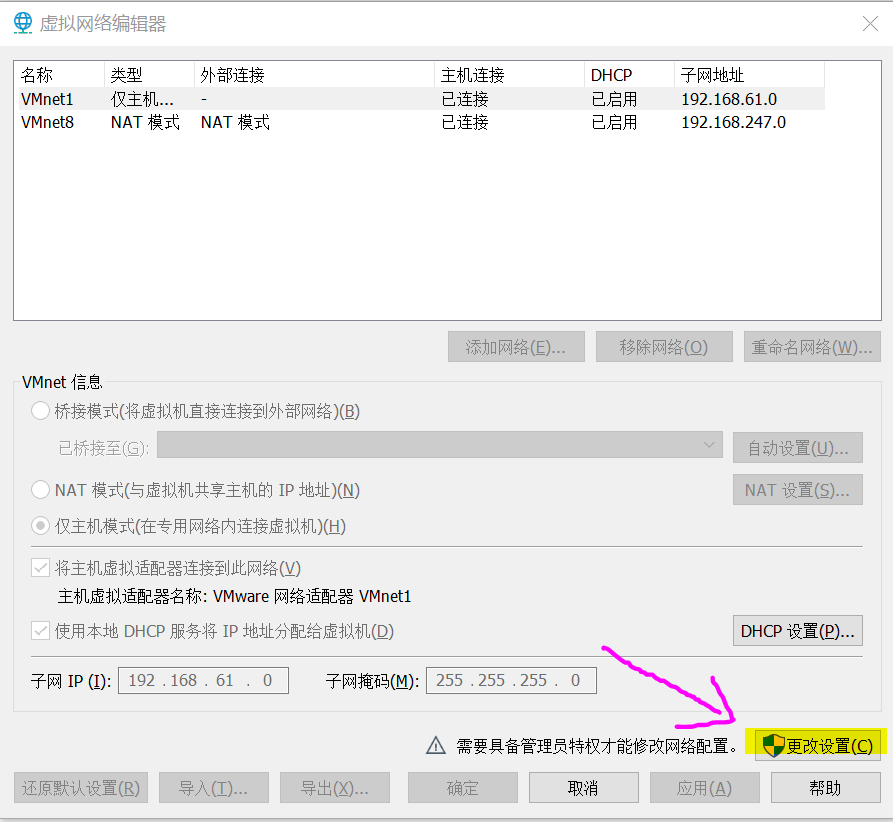This screenshot has width=893, height=822.
Task: Select 仅主机模式 radio button
Action: tap(40, 525)
